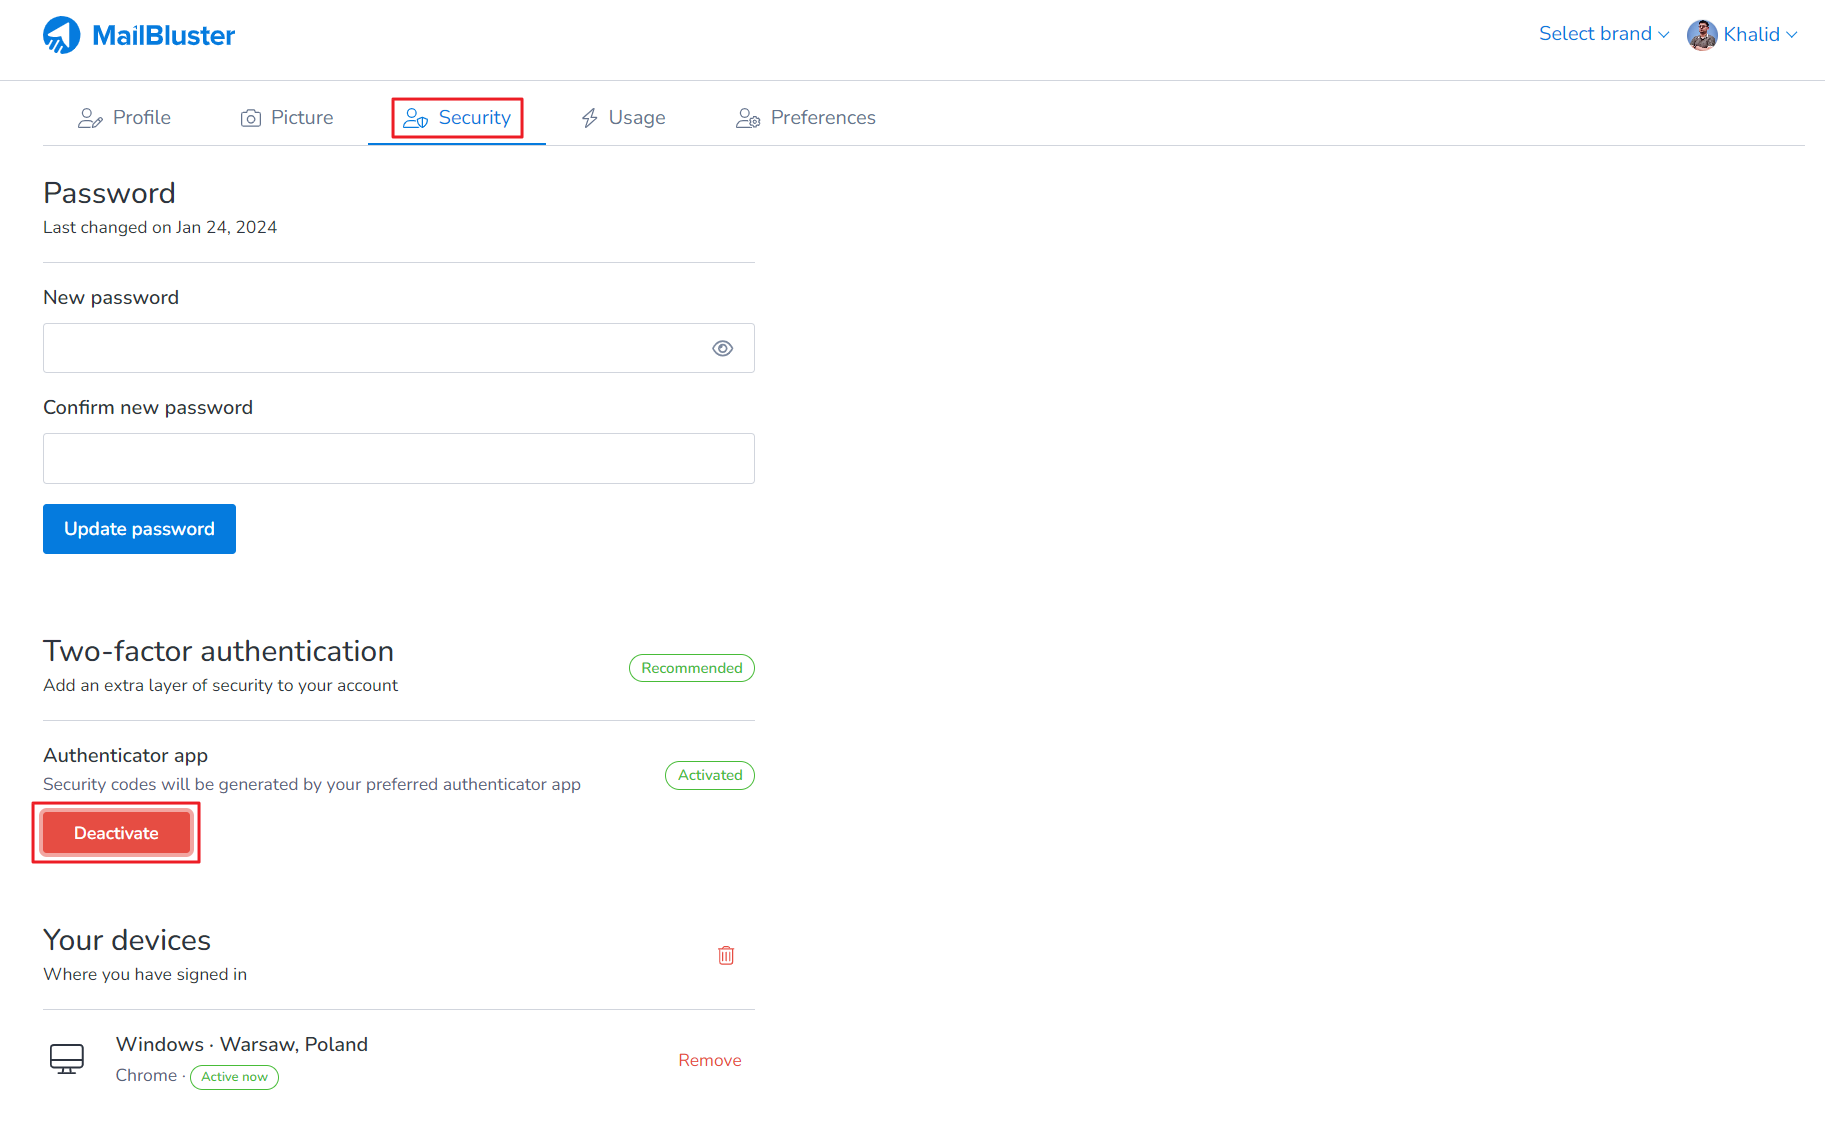Click the gear icon beside Preferences

click(x=747, y=118)
